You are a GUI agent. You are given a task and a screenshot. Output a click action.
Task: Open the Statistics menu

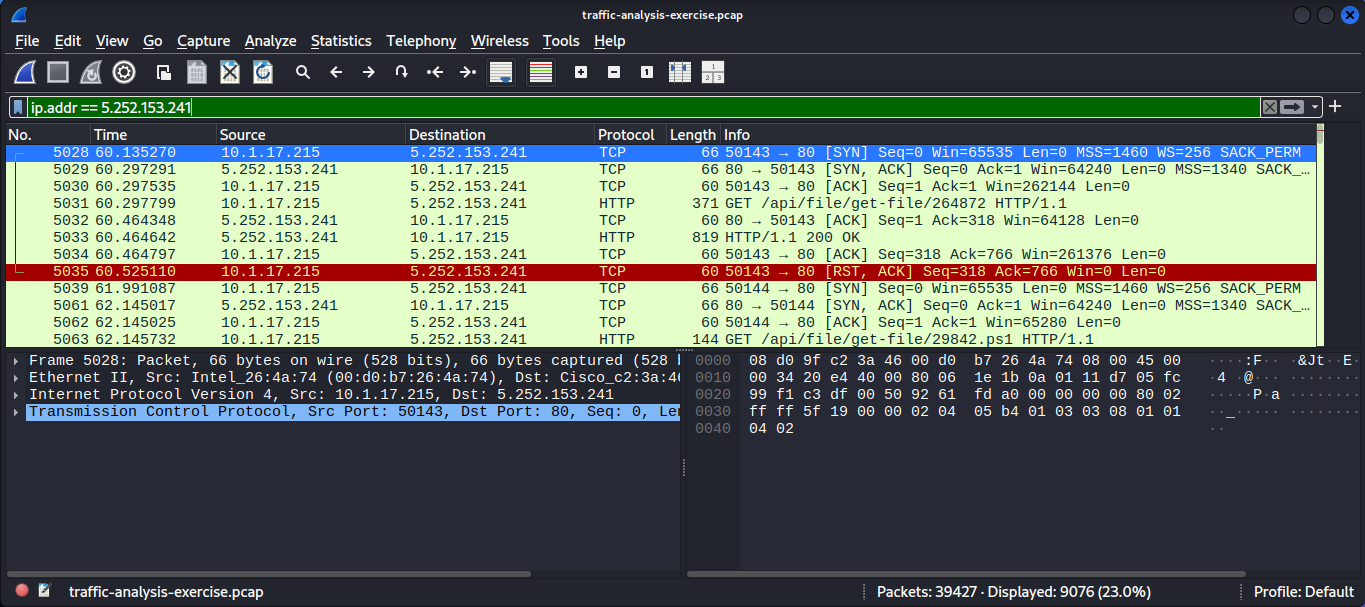tap(341, 41)
